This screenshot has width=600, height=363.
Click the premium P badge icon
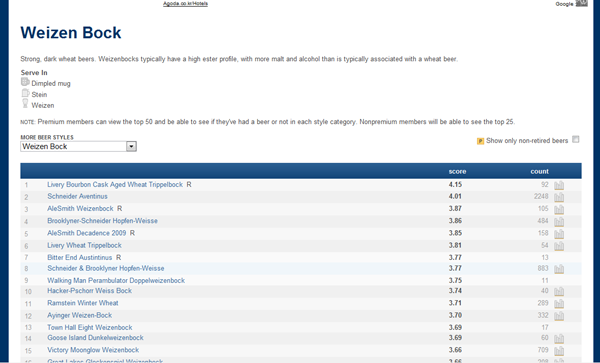coord(480,141)
